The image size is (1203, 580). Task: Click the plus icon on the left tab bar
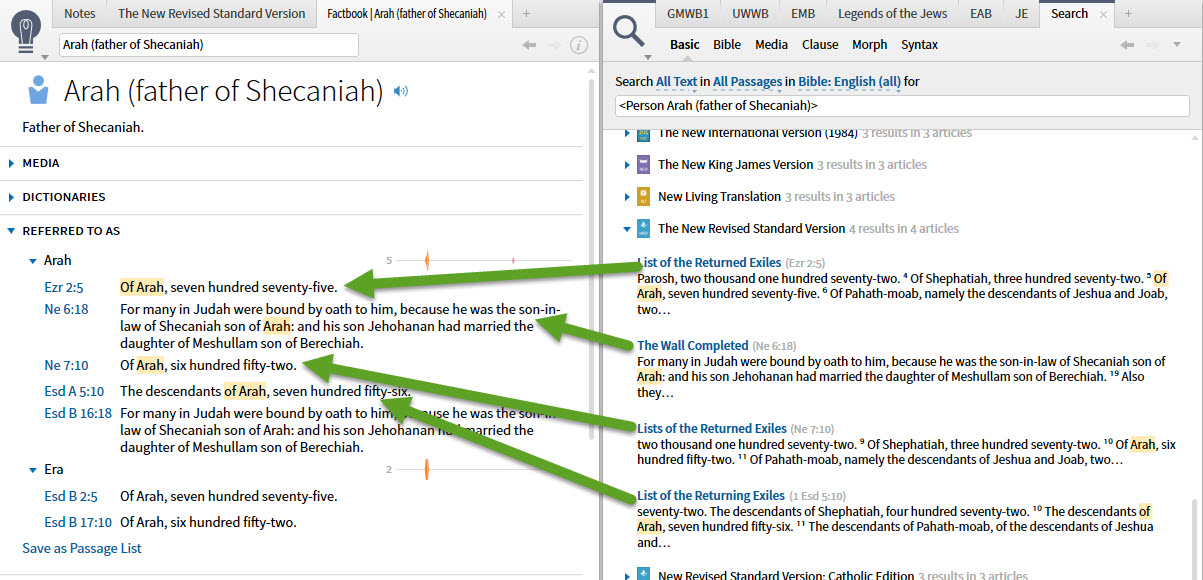pos(528,15)
